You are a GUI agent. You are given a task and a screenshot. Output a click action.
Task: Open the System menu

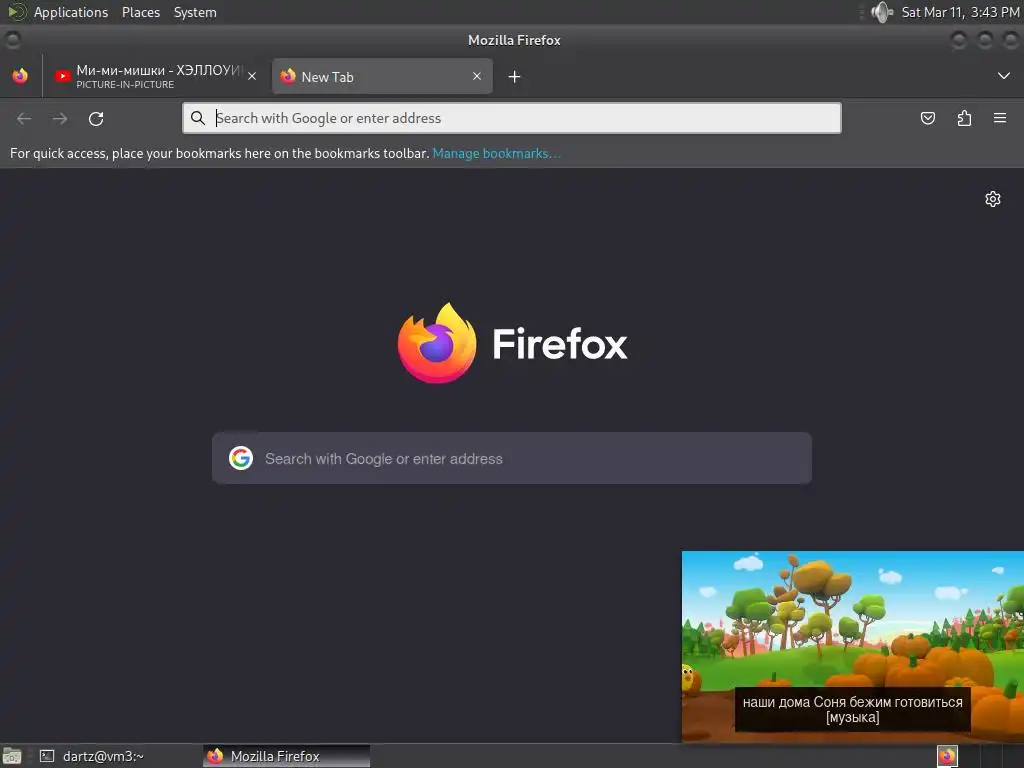(x=195, y=12)
